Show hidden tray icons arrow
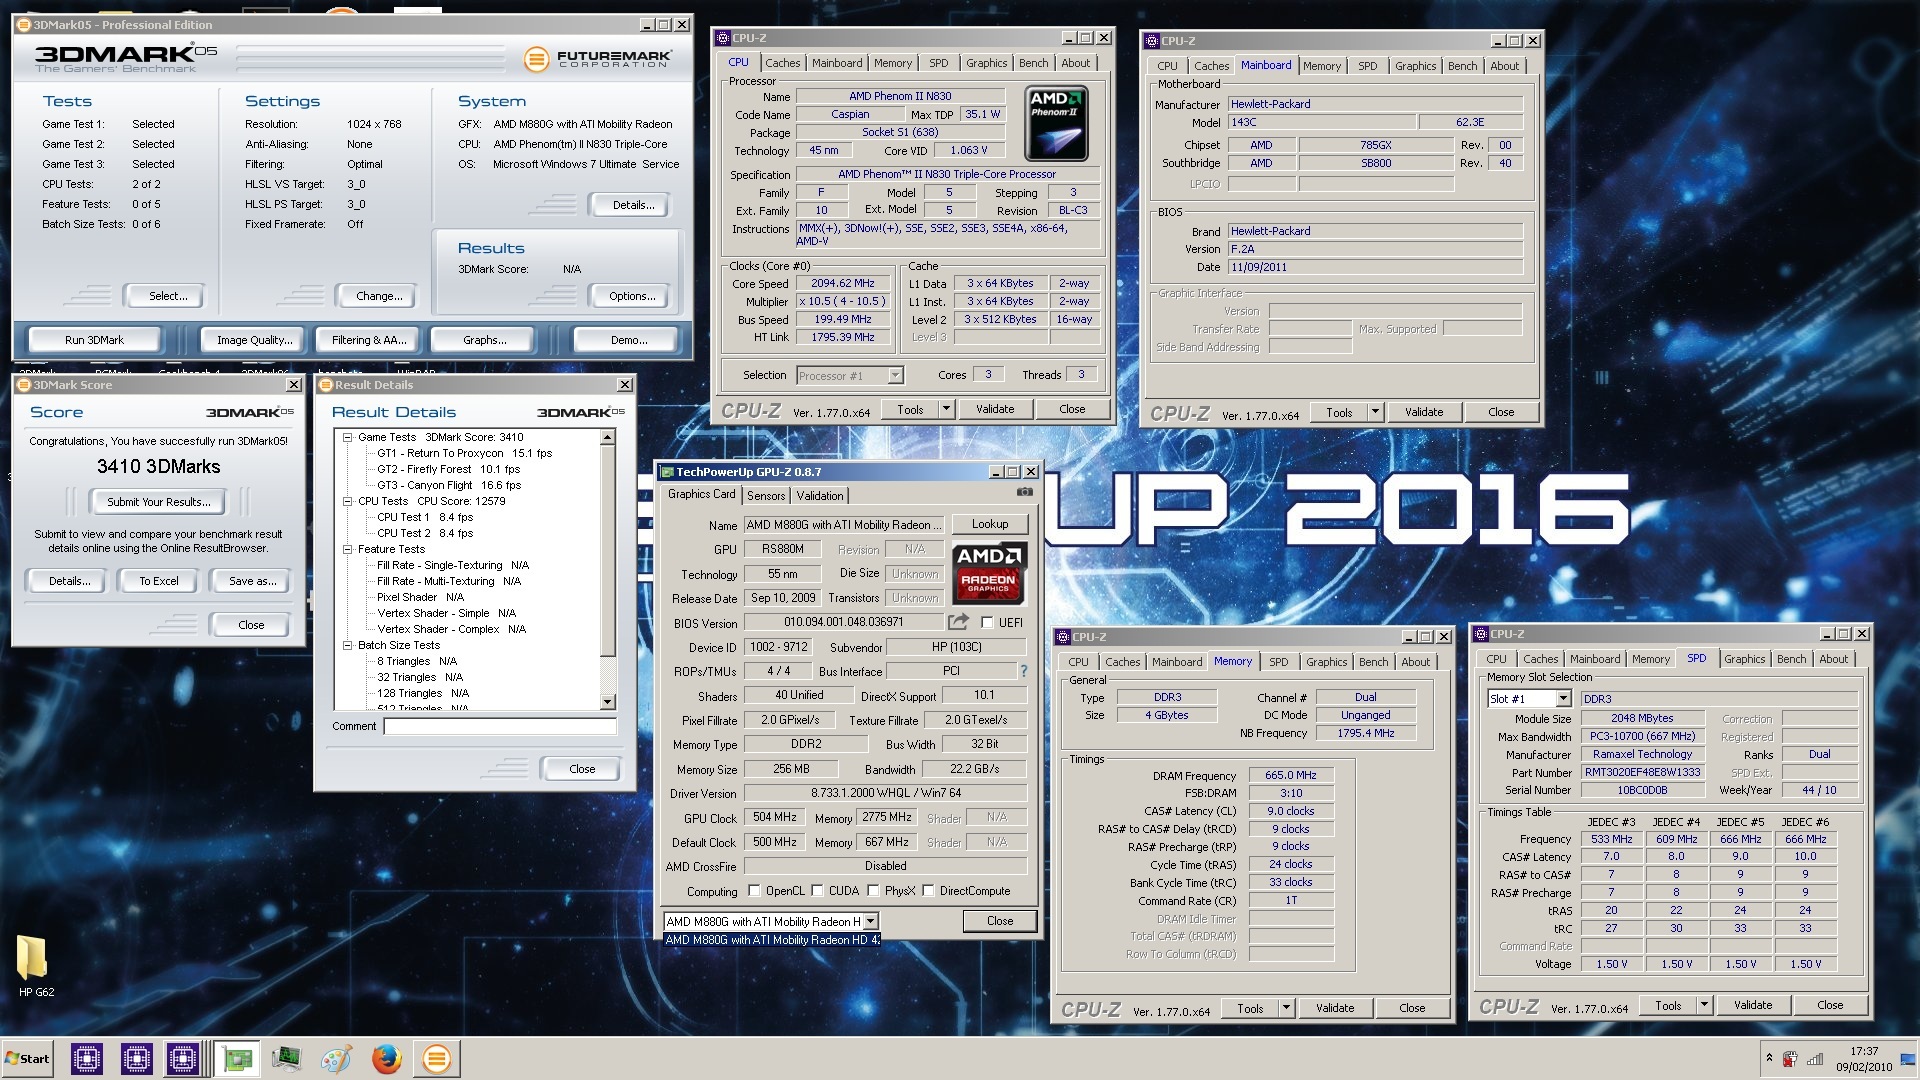The image size is (1920, 1080). 1769,1058
